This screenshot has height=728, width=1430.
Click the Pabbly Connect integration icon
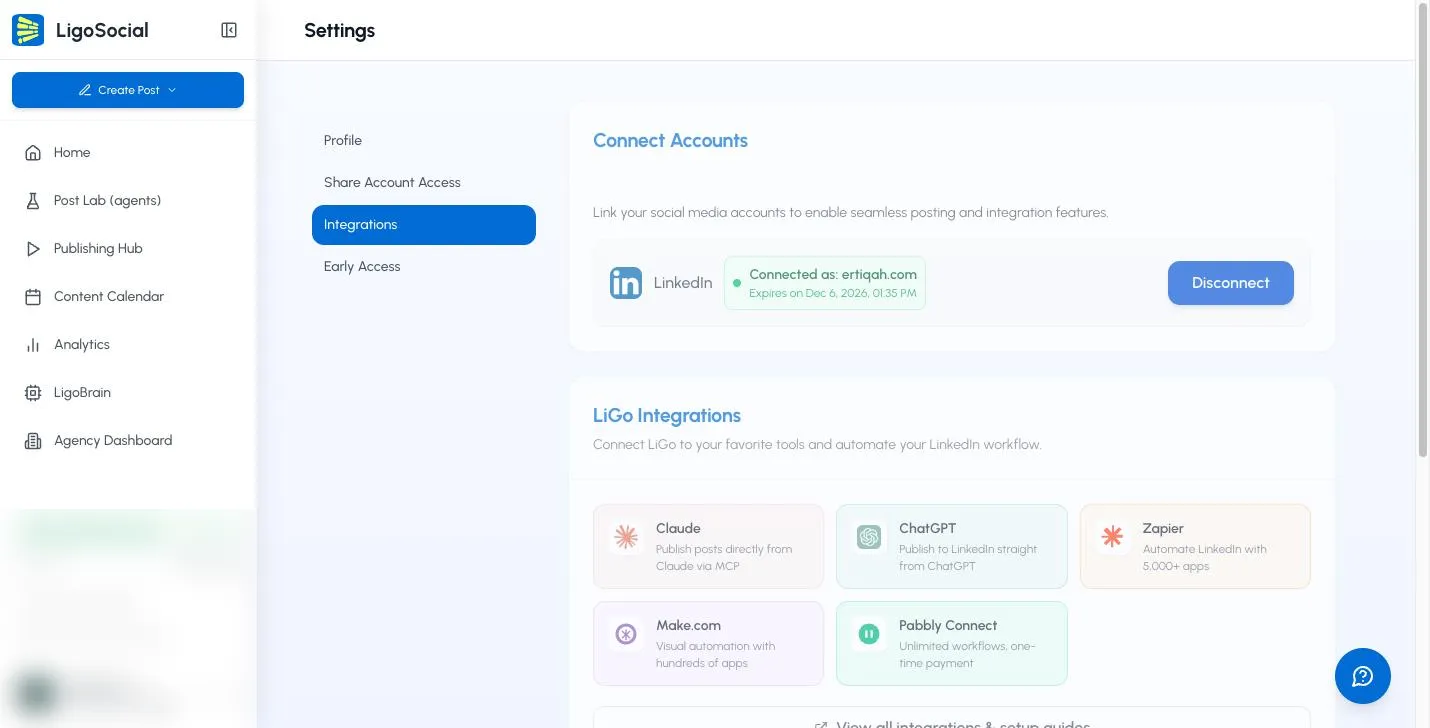pyautogui.click(x=869, y=634)
